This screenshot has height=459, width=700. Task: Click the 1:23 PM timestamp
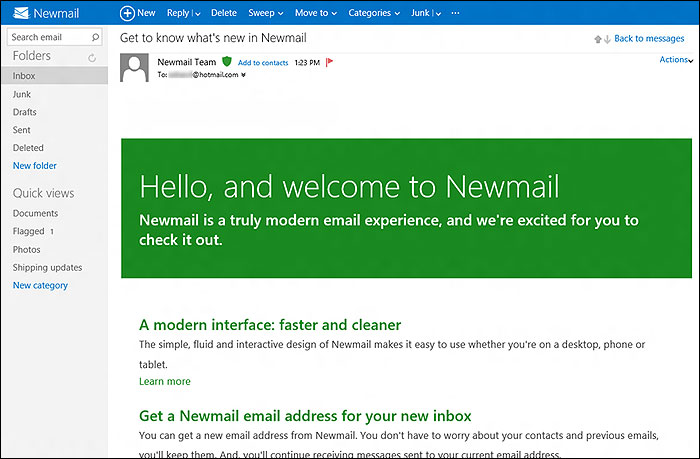[307, 63]
